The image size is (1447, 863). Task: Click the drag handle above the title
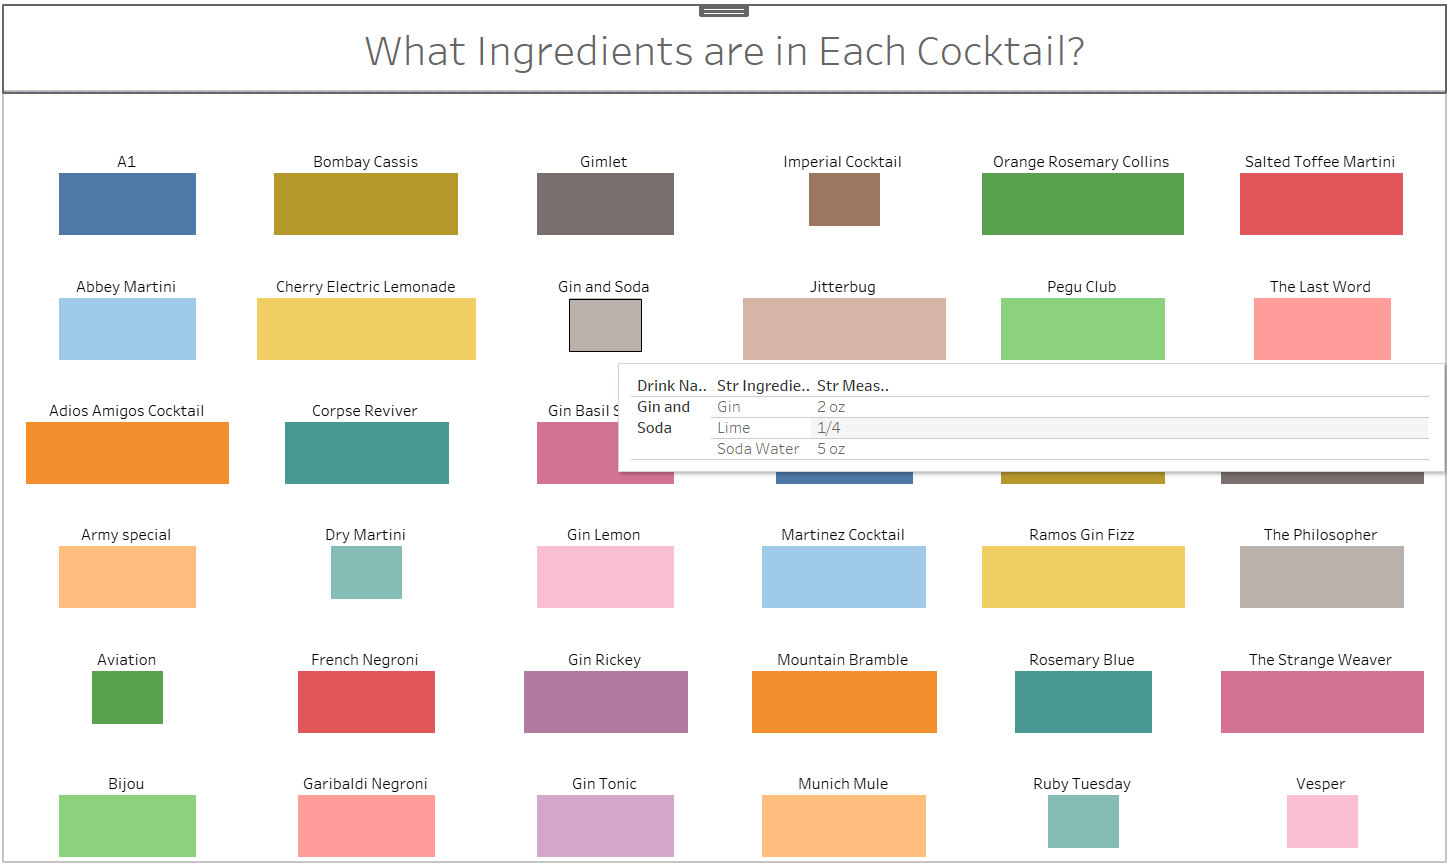724,11
